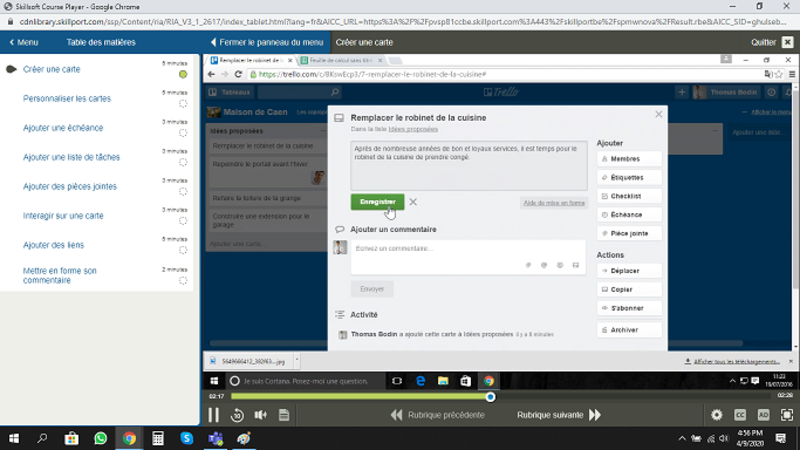Go back in inner browser
The height and width of the screenshot is (450, 800).
pyautogui.click(x=211, y=74)
